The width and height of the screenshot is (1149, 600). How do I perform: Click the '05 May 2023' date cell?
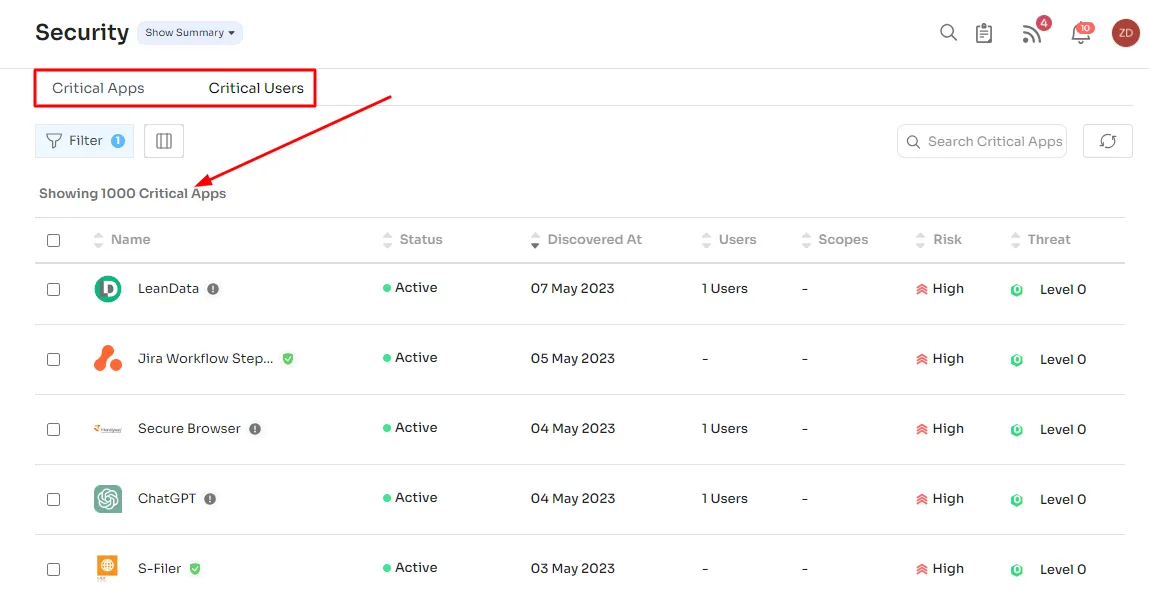point(572,358)
